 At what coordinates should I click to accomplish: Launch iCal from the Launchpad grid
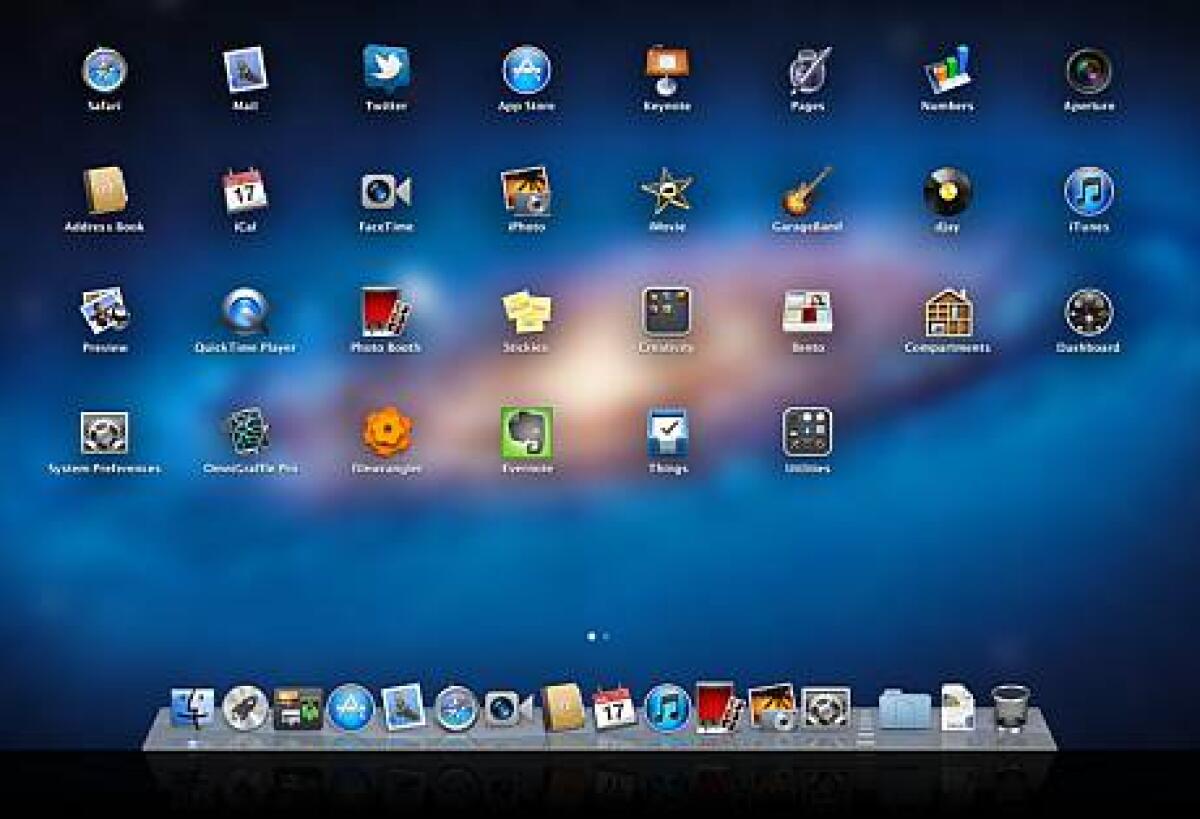point(245,191)
